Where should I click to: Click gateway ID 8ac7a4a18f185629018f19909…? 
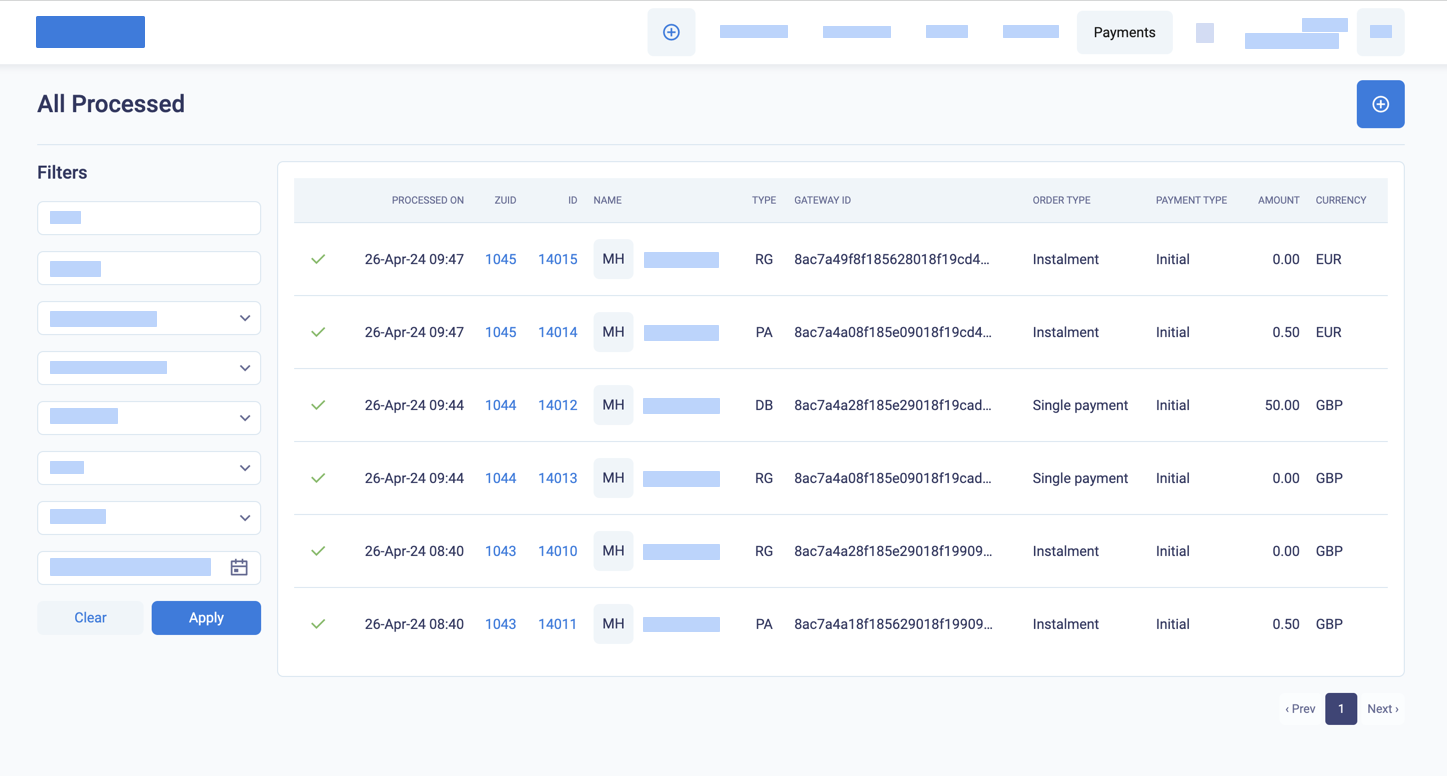point(893,624)
